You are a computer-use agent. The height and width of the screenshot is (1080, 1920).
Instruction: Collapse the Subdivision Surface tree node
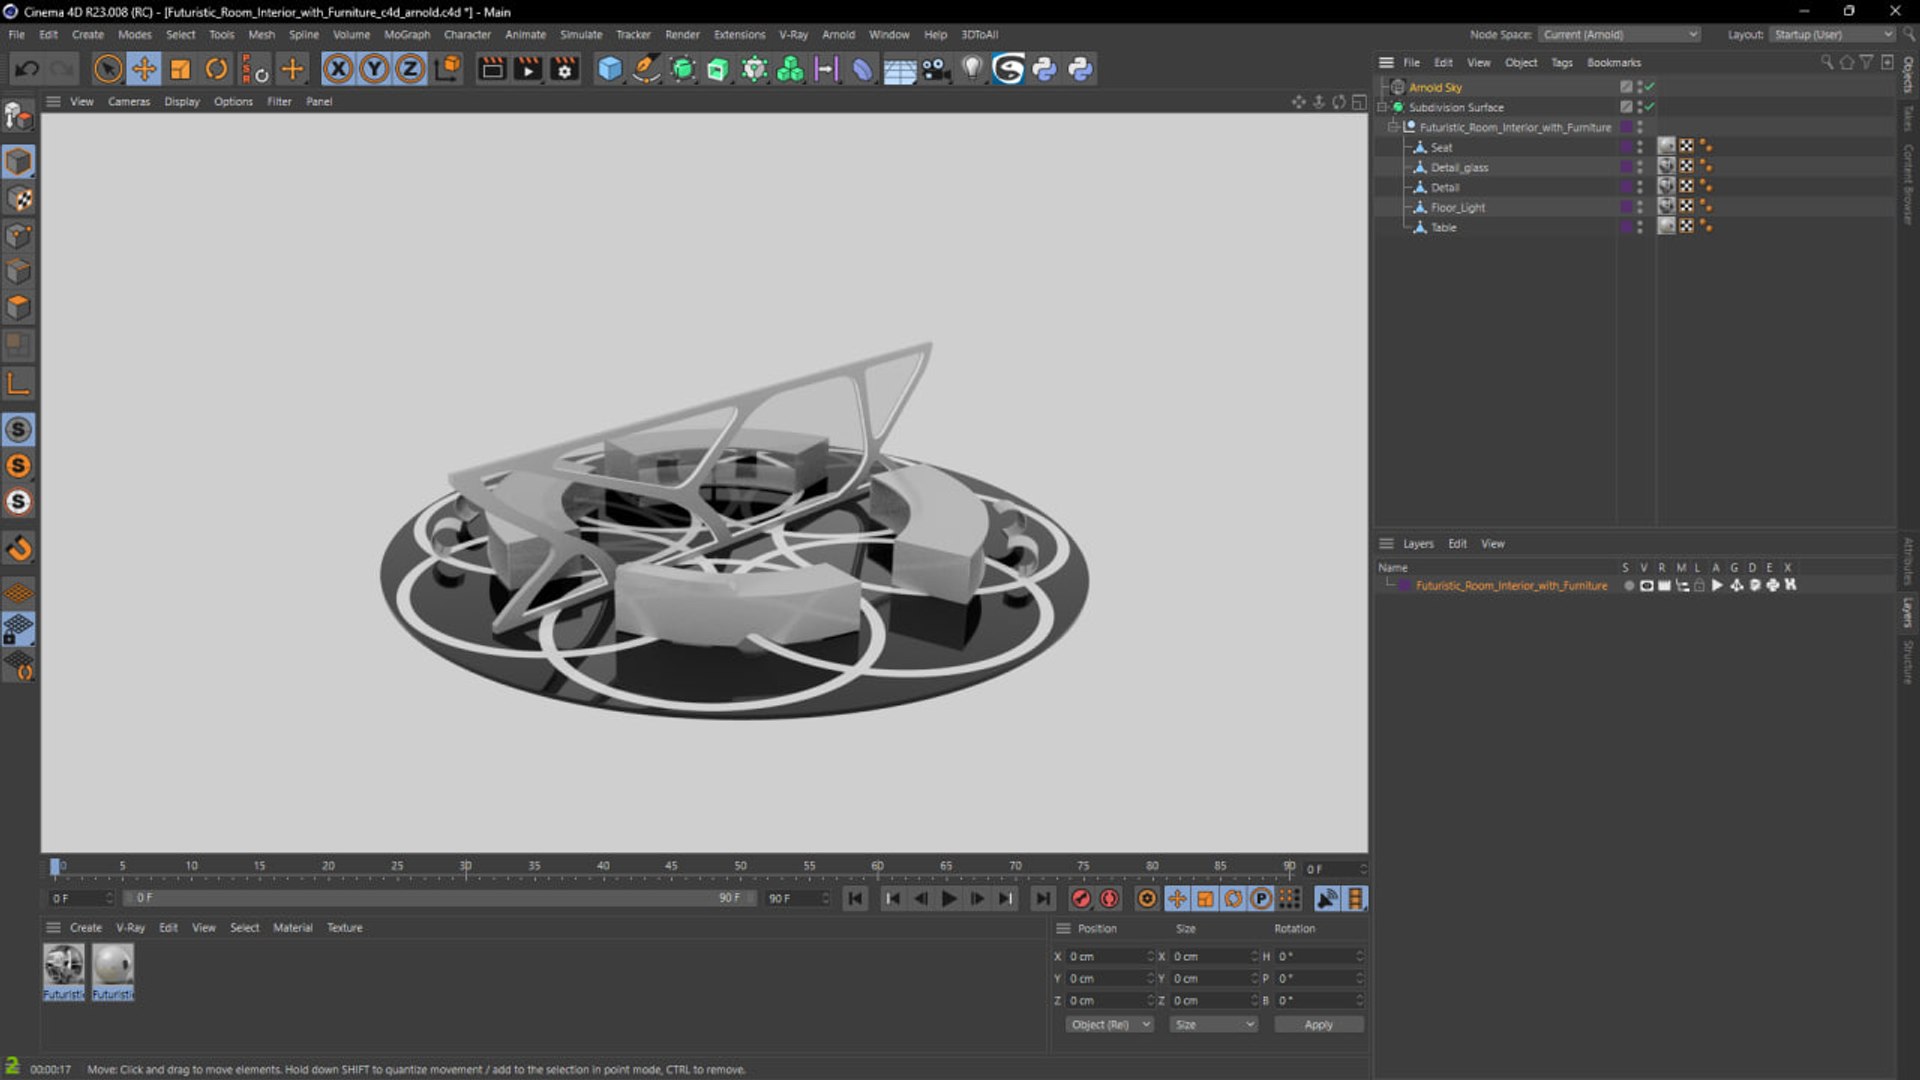[1383, 107]
